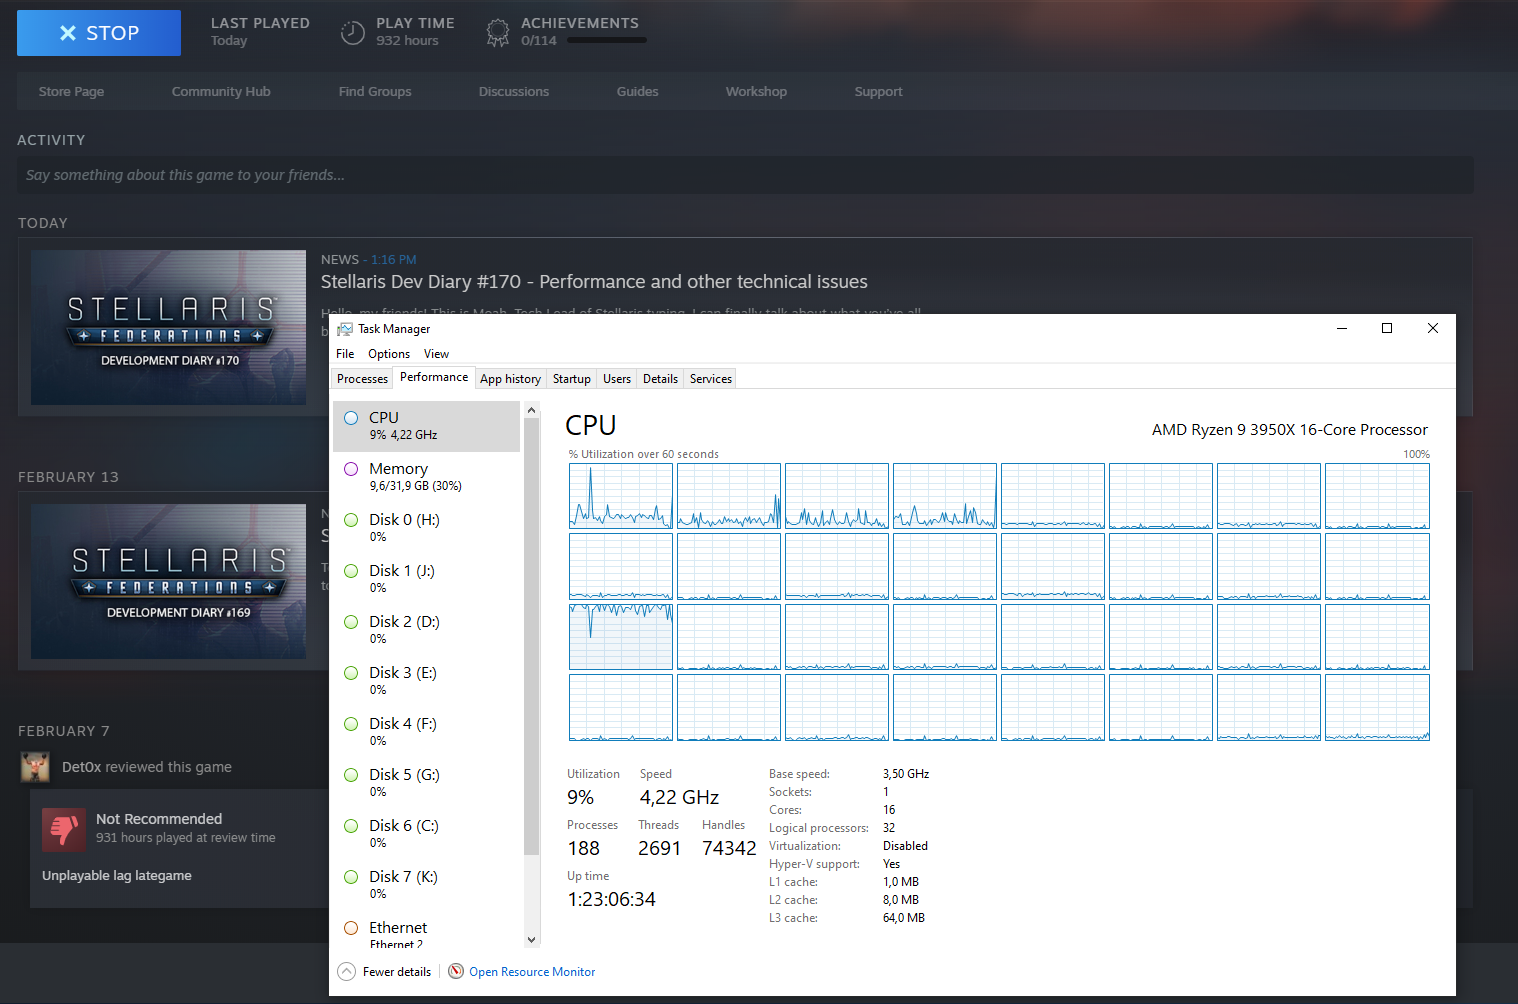Screen dimensions: 1518x1004
Task: Select Disk 2 (D:) in resource list
Action: [x=426, y=630]
